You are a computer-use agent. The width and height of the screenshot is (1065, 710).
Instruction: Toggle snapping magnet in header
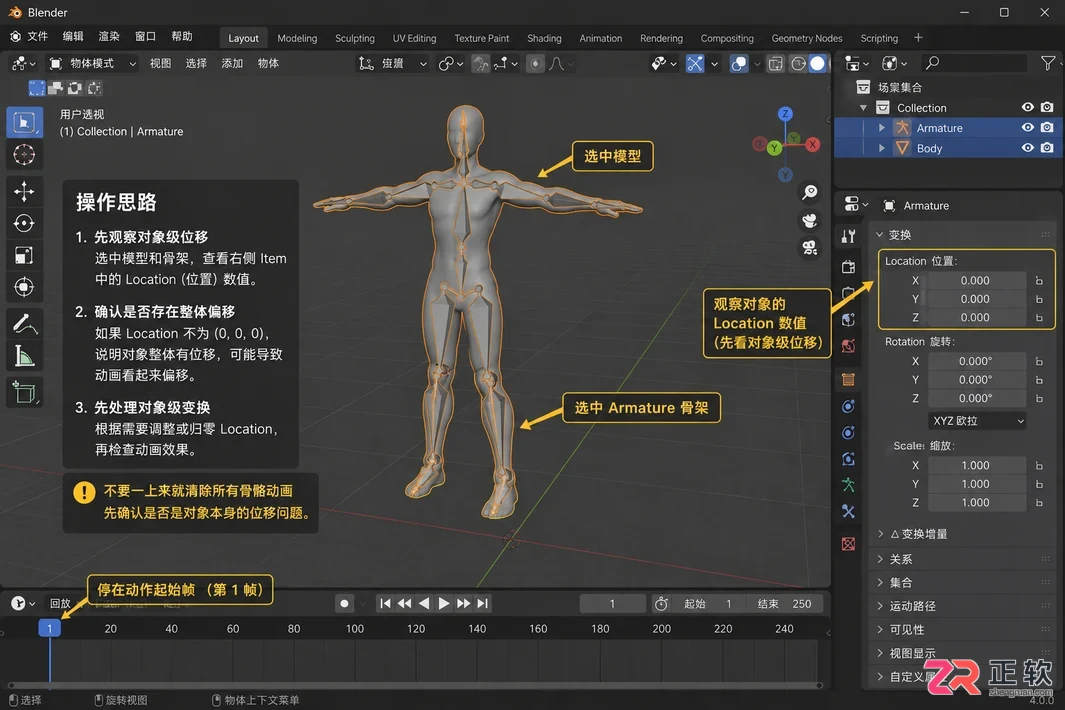(481, 64)
